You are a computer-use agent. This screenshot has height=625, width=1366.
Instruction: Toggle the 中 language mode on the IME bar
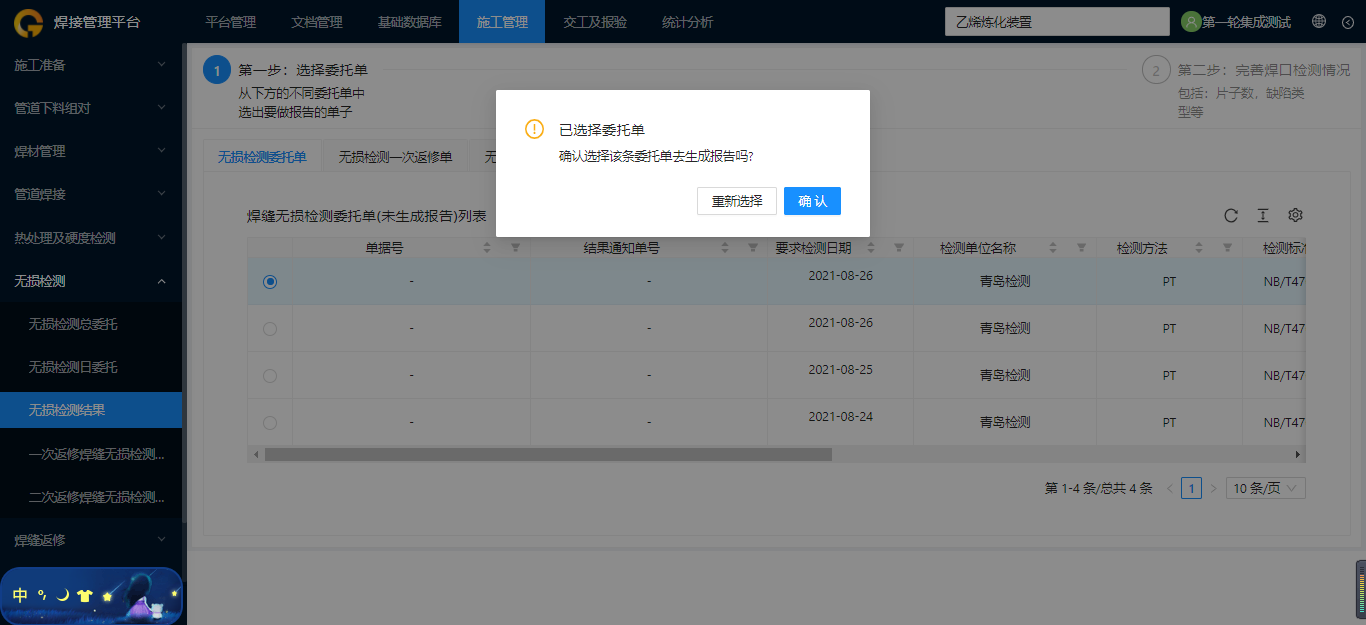click(20, 595)
